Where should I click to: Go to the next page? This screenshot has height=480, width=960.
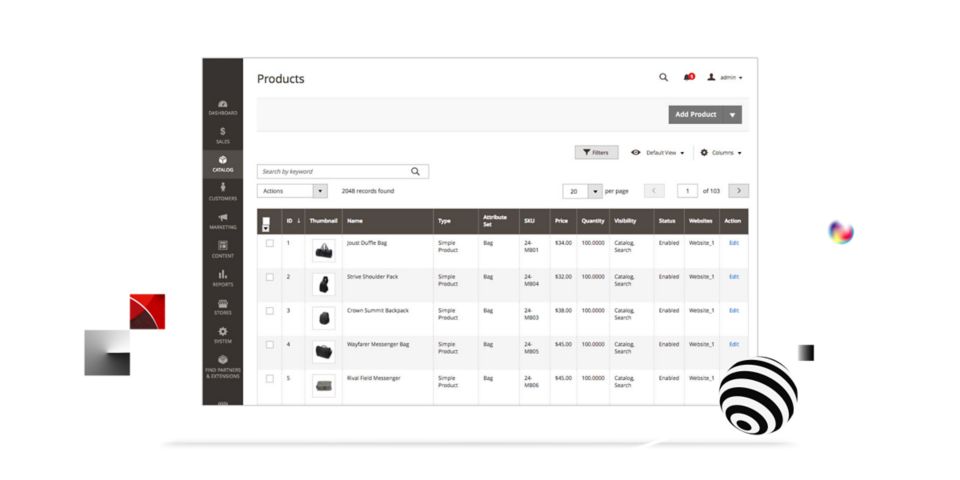[738, 191]
